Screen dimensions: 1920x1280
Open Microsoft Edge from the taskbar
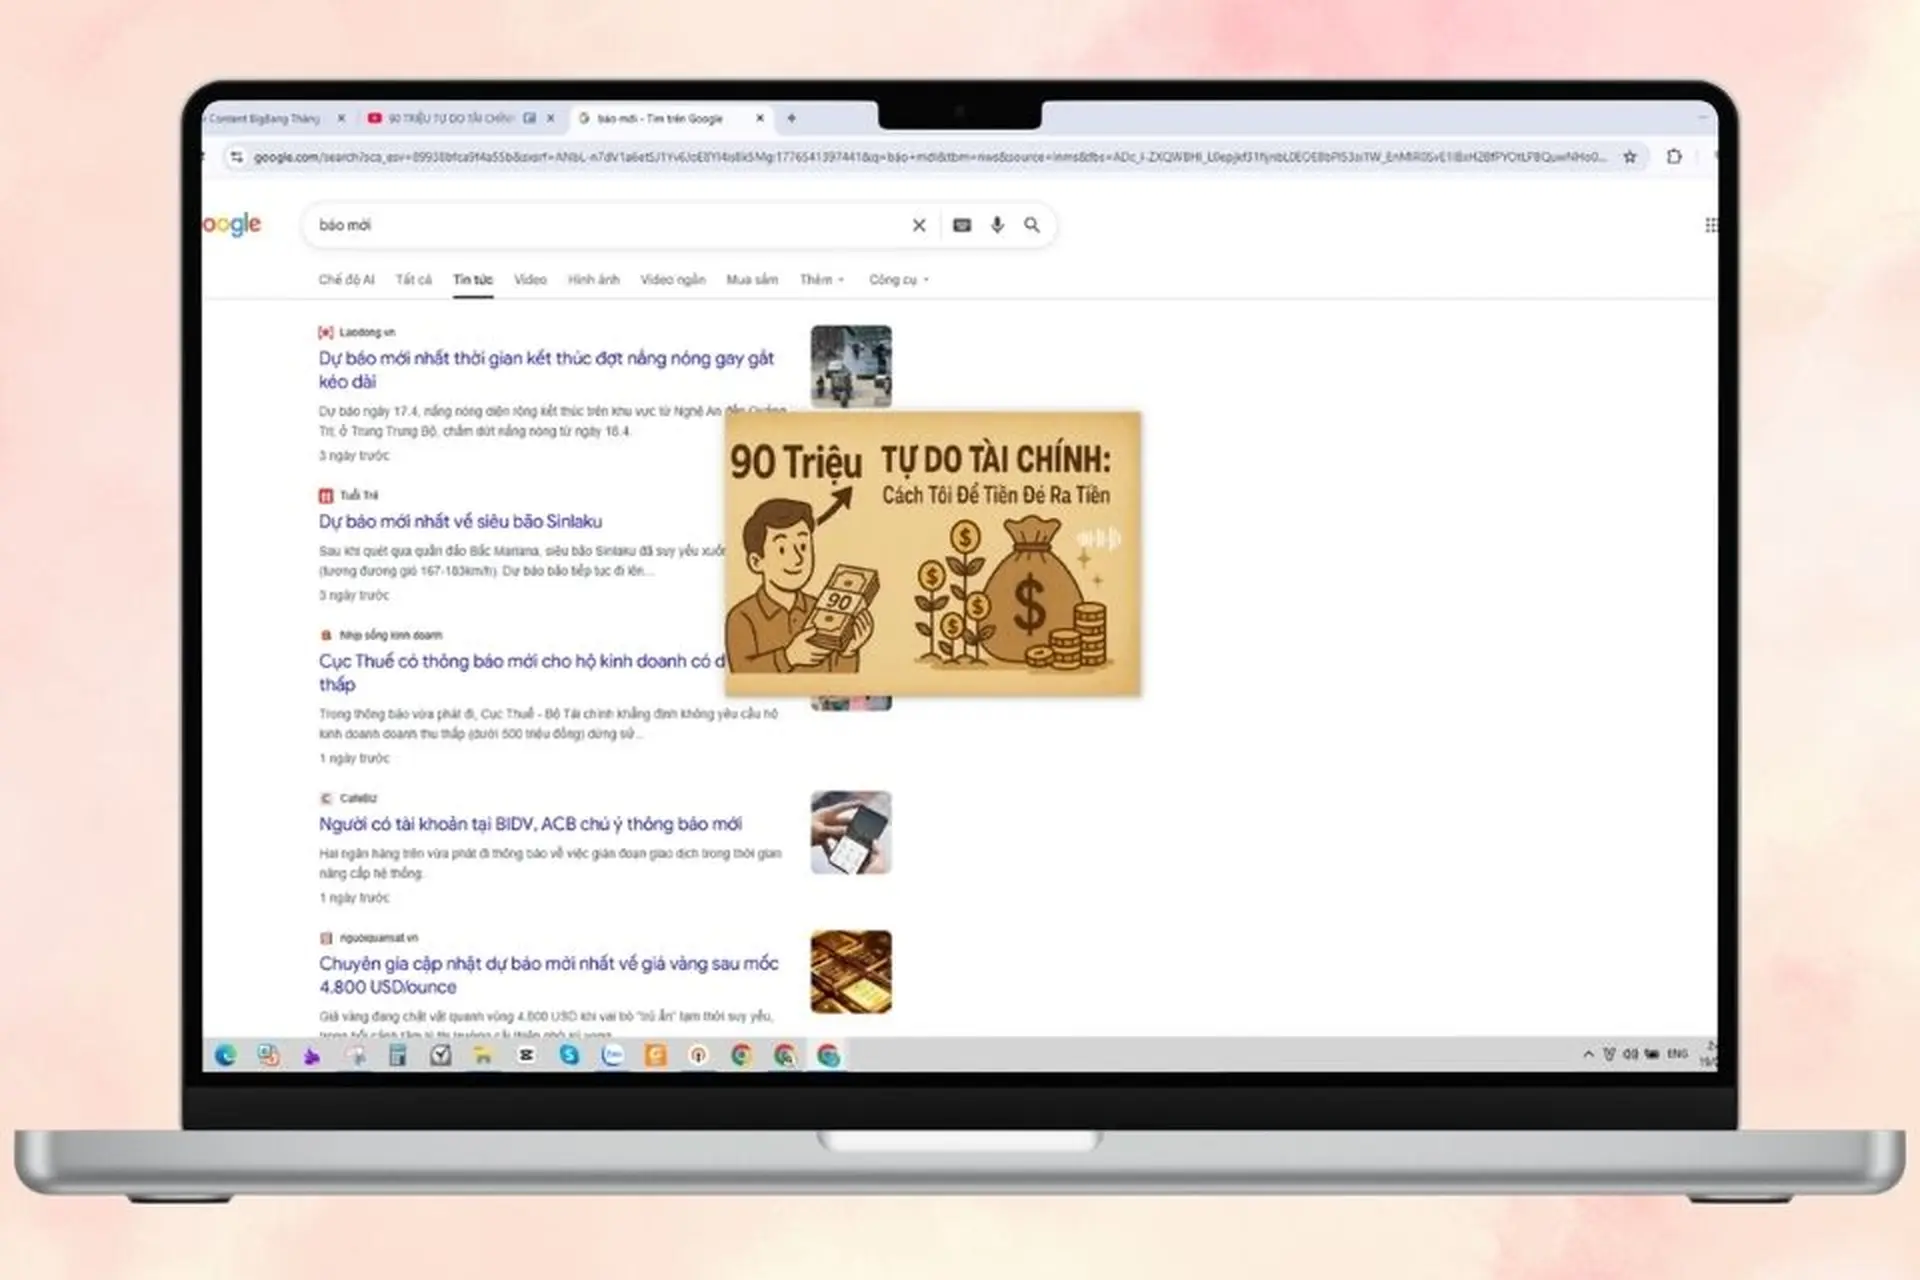225,1055
